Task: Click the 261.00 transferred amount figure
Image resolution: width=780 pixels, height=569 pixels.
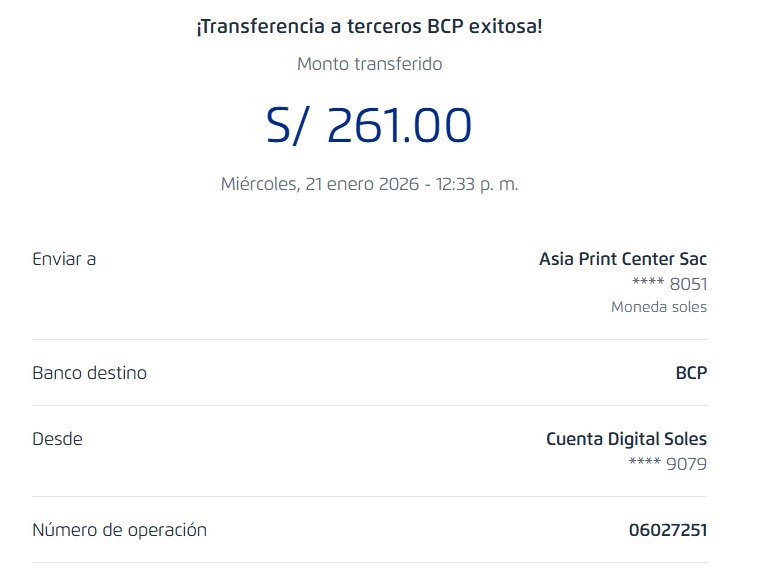Action: tap(399, 126)
